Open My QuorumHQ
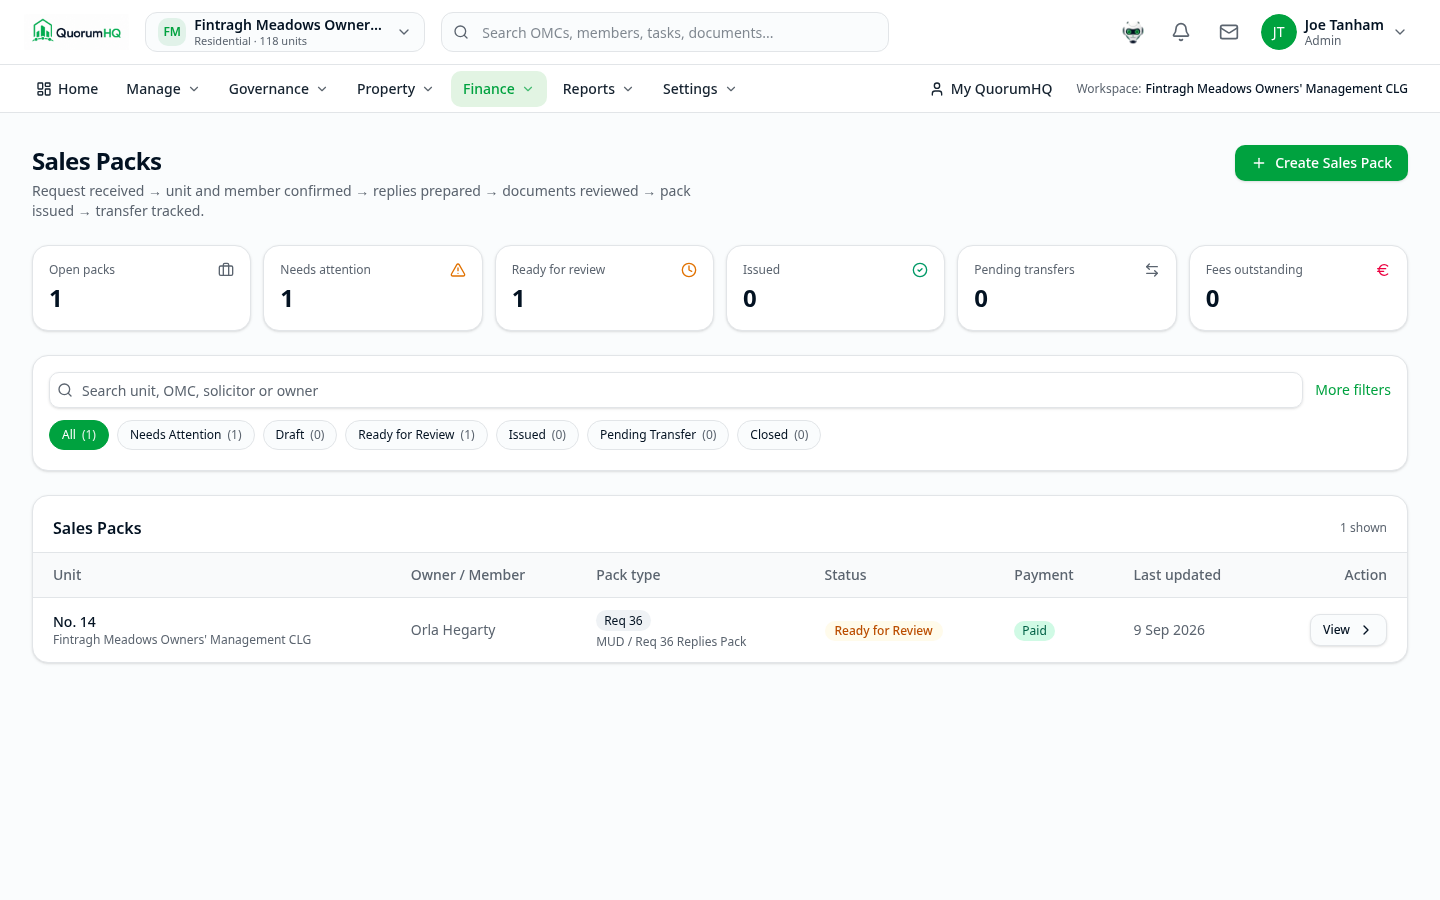 tap(991, 89)
